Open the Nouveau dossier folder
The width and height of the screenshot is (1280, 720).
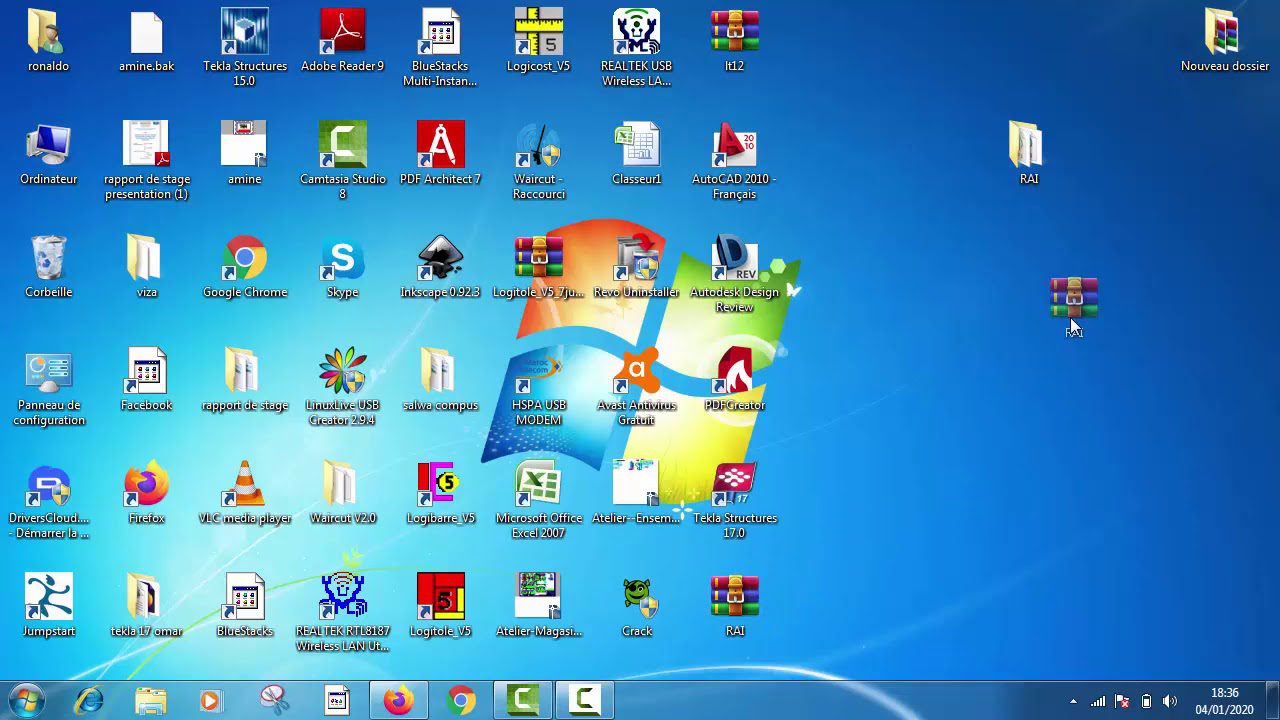pos(1224,33)
